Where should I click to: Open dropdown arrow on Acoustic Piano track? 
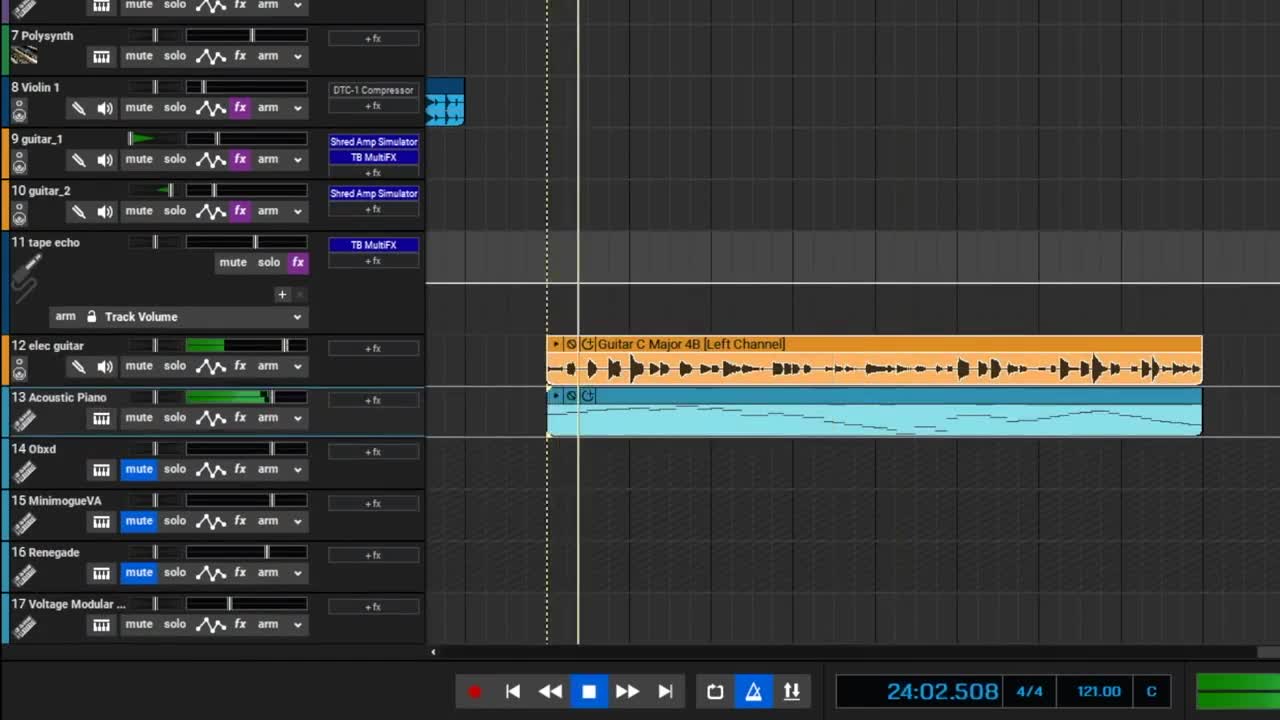point(297,418)
